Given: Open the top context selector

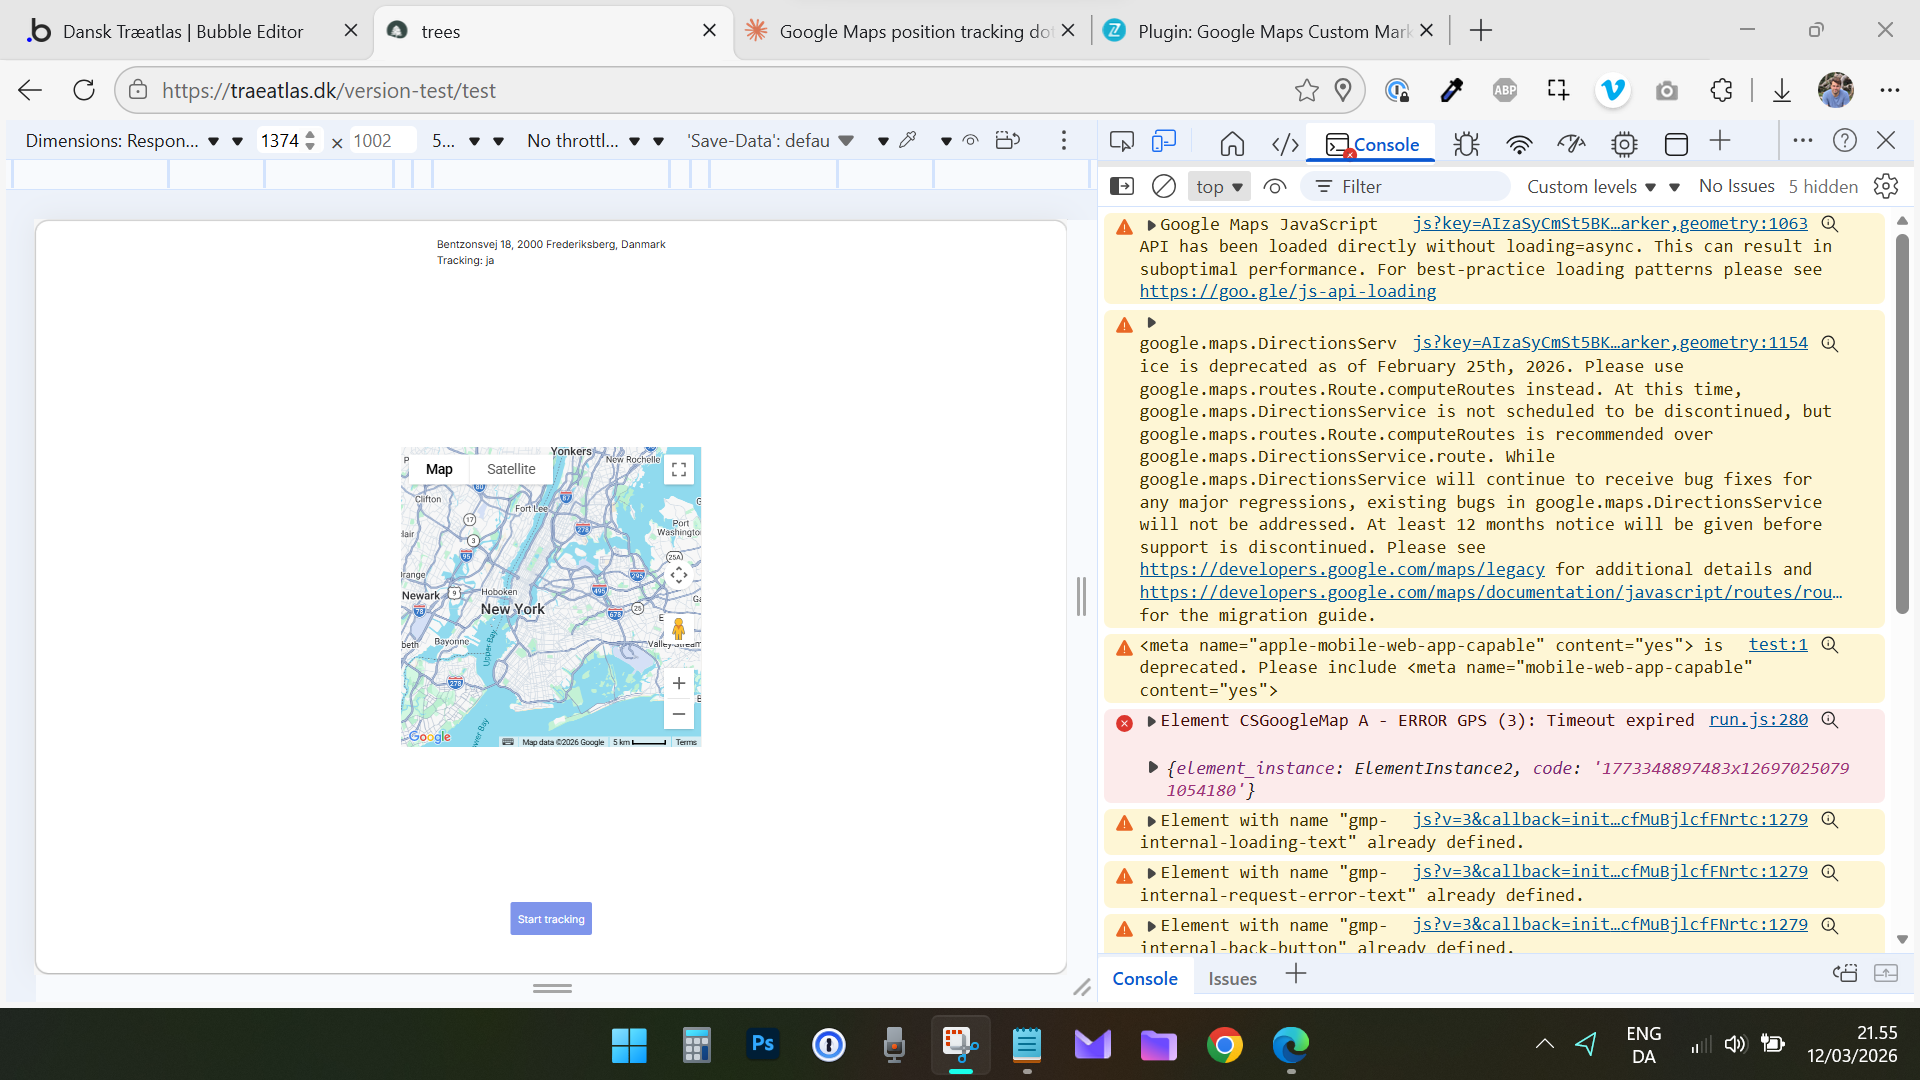Looking at the screenshot, I should point(1219,186).
